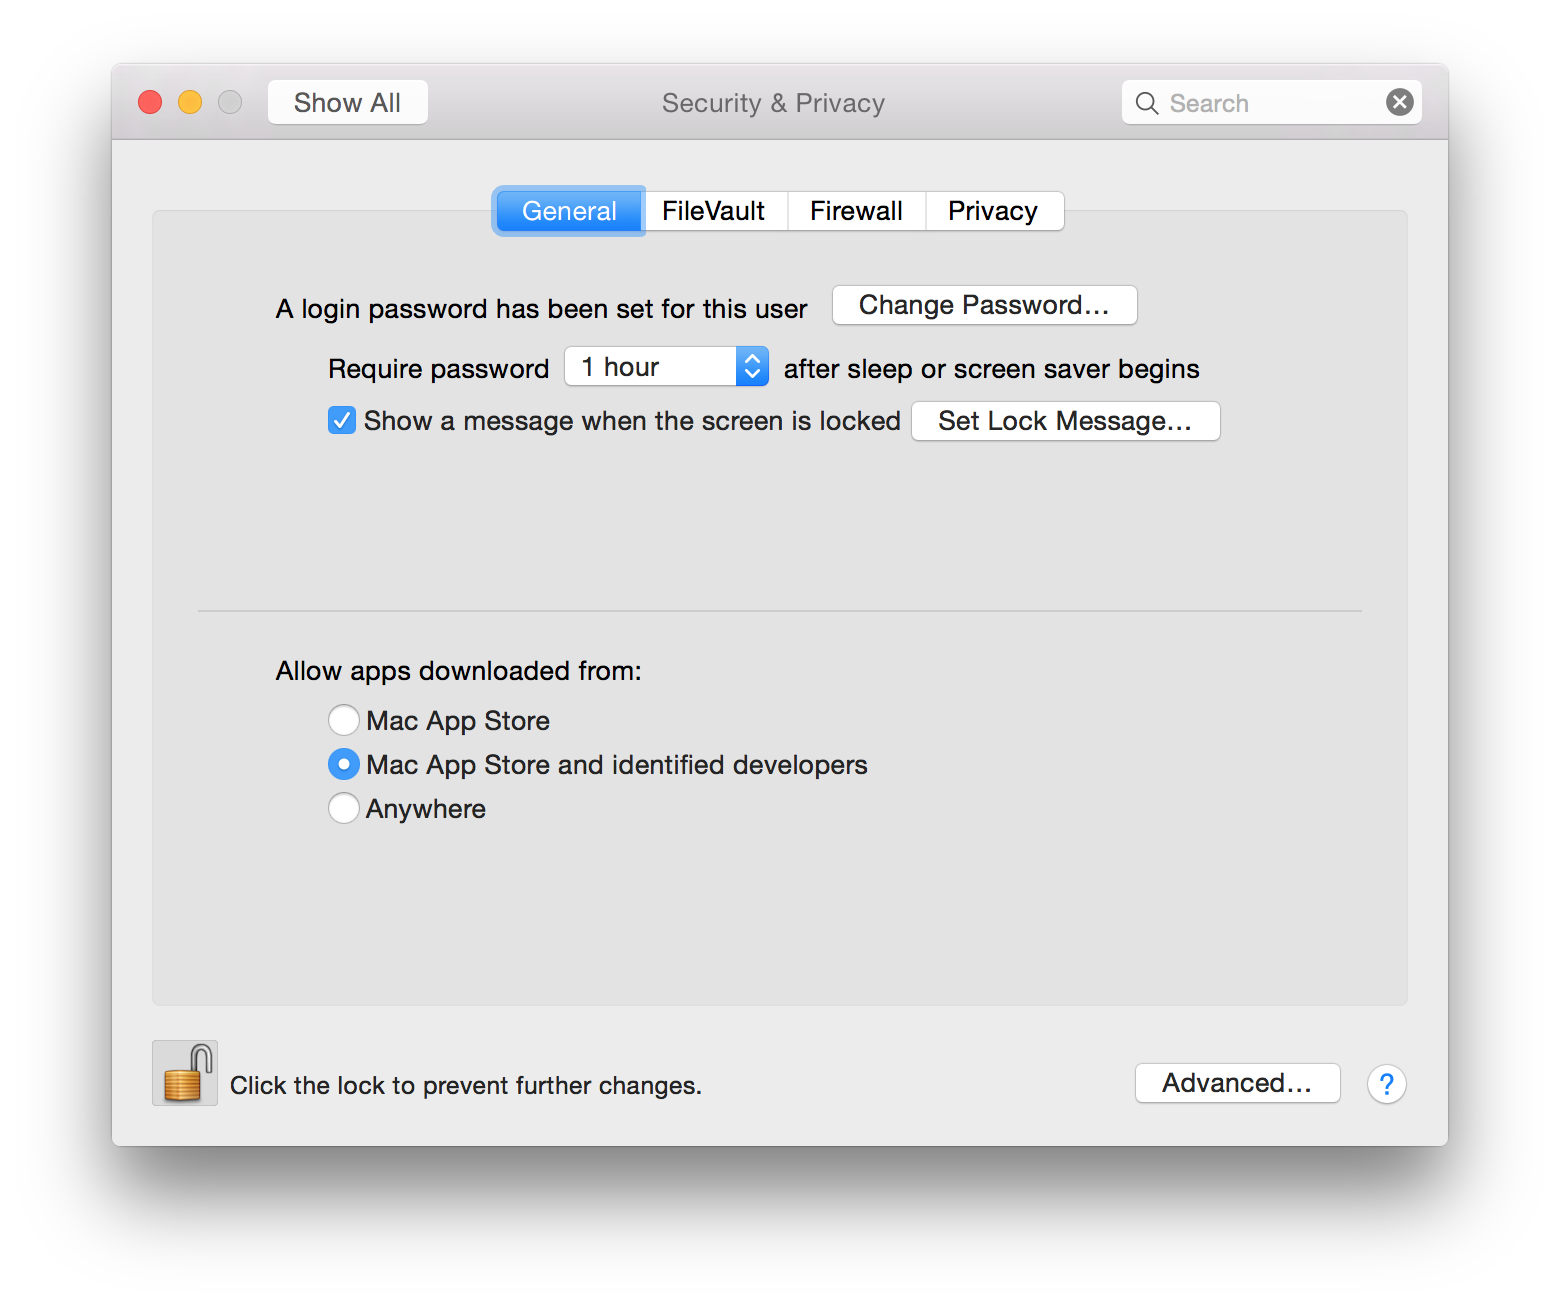
Task: Select Mac App Store and identified developers
Action: click(343, 764)
